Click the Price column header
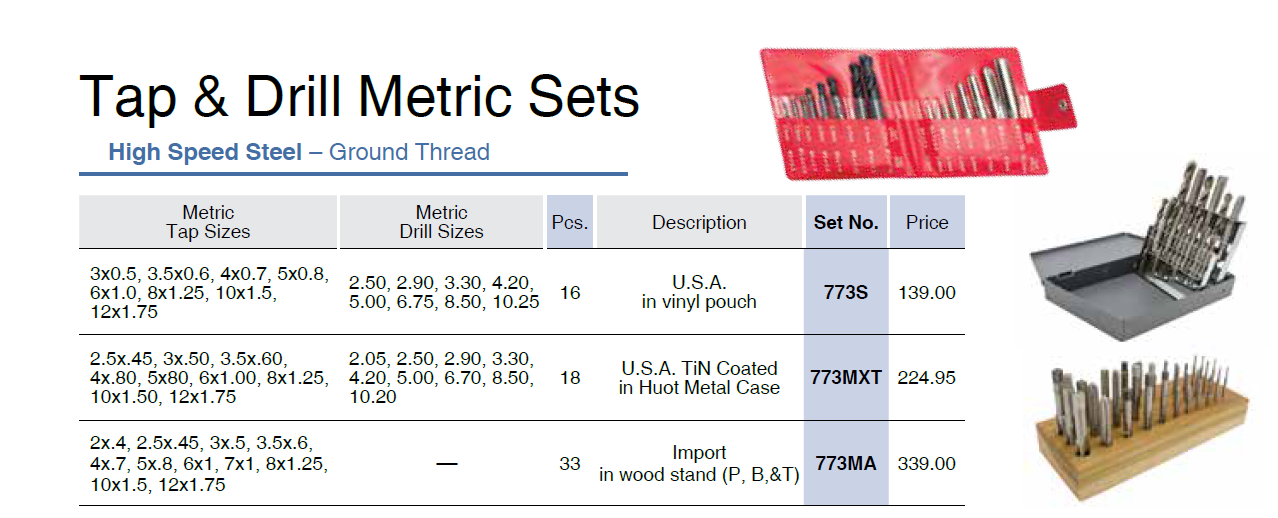This screenshot has width=1278, height=518. 927,222
